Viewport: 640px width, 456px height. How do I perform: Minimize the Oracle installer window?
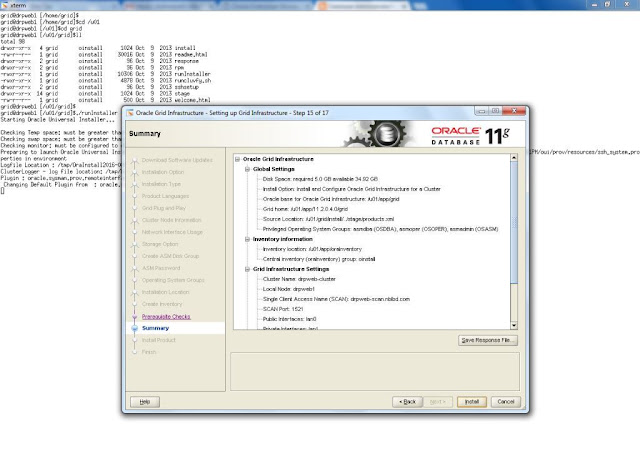(x=481, y=111)
